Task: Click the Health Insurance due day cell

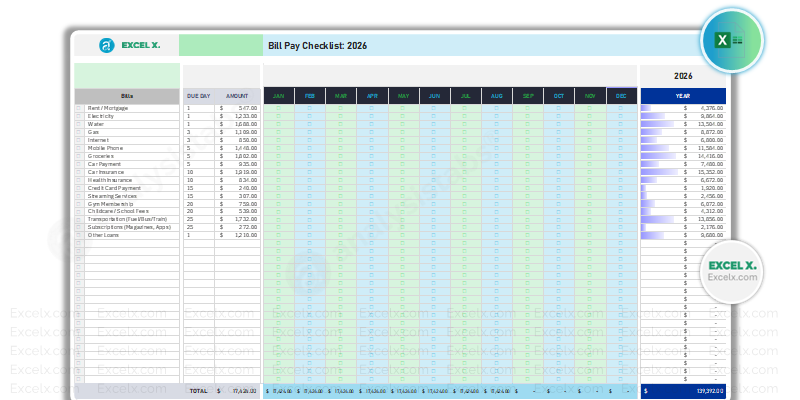Action: click(198, 180)
